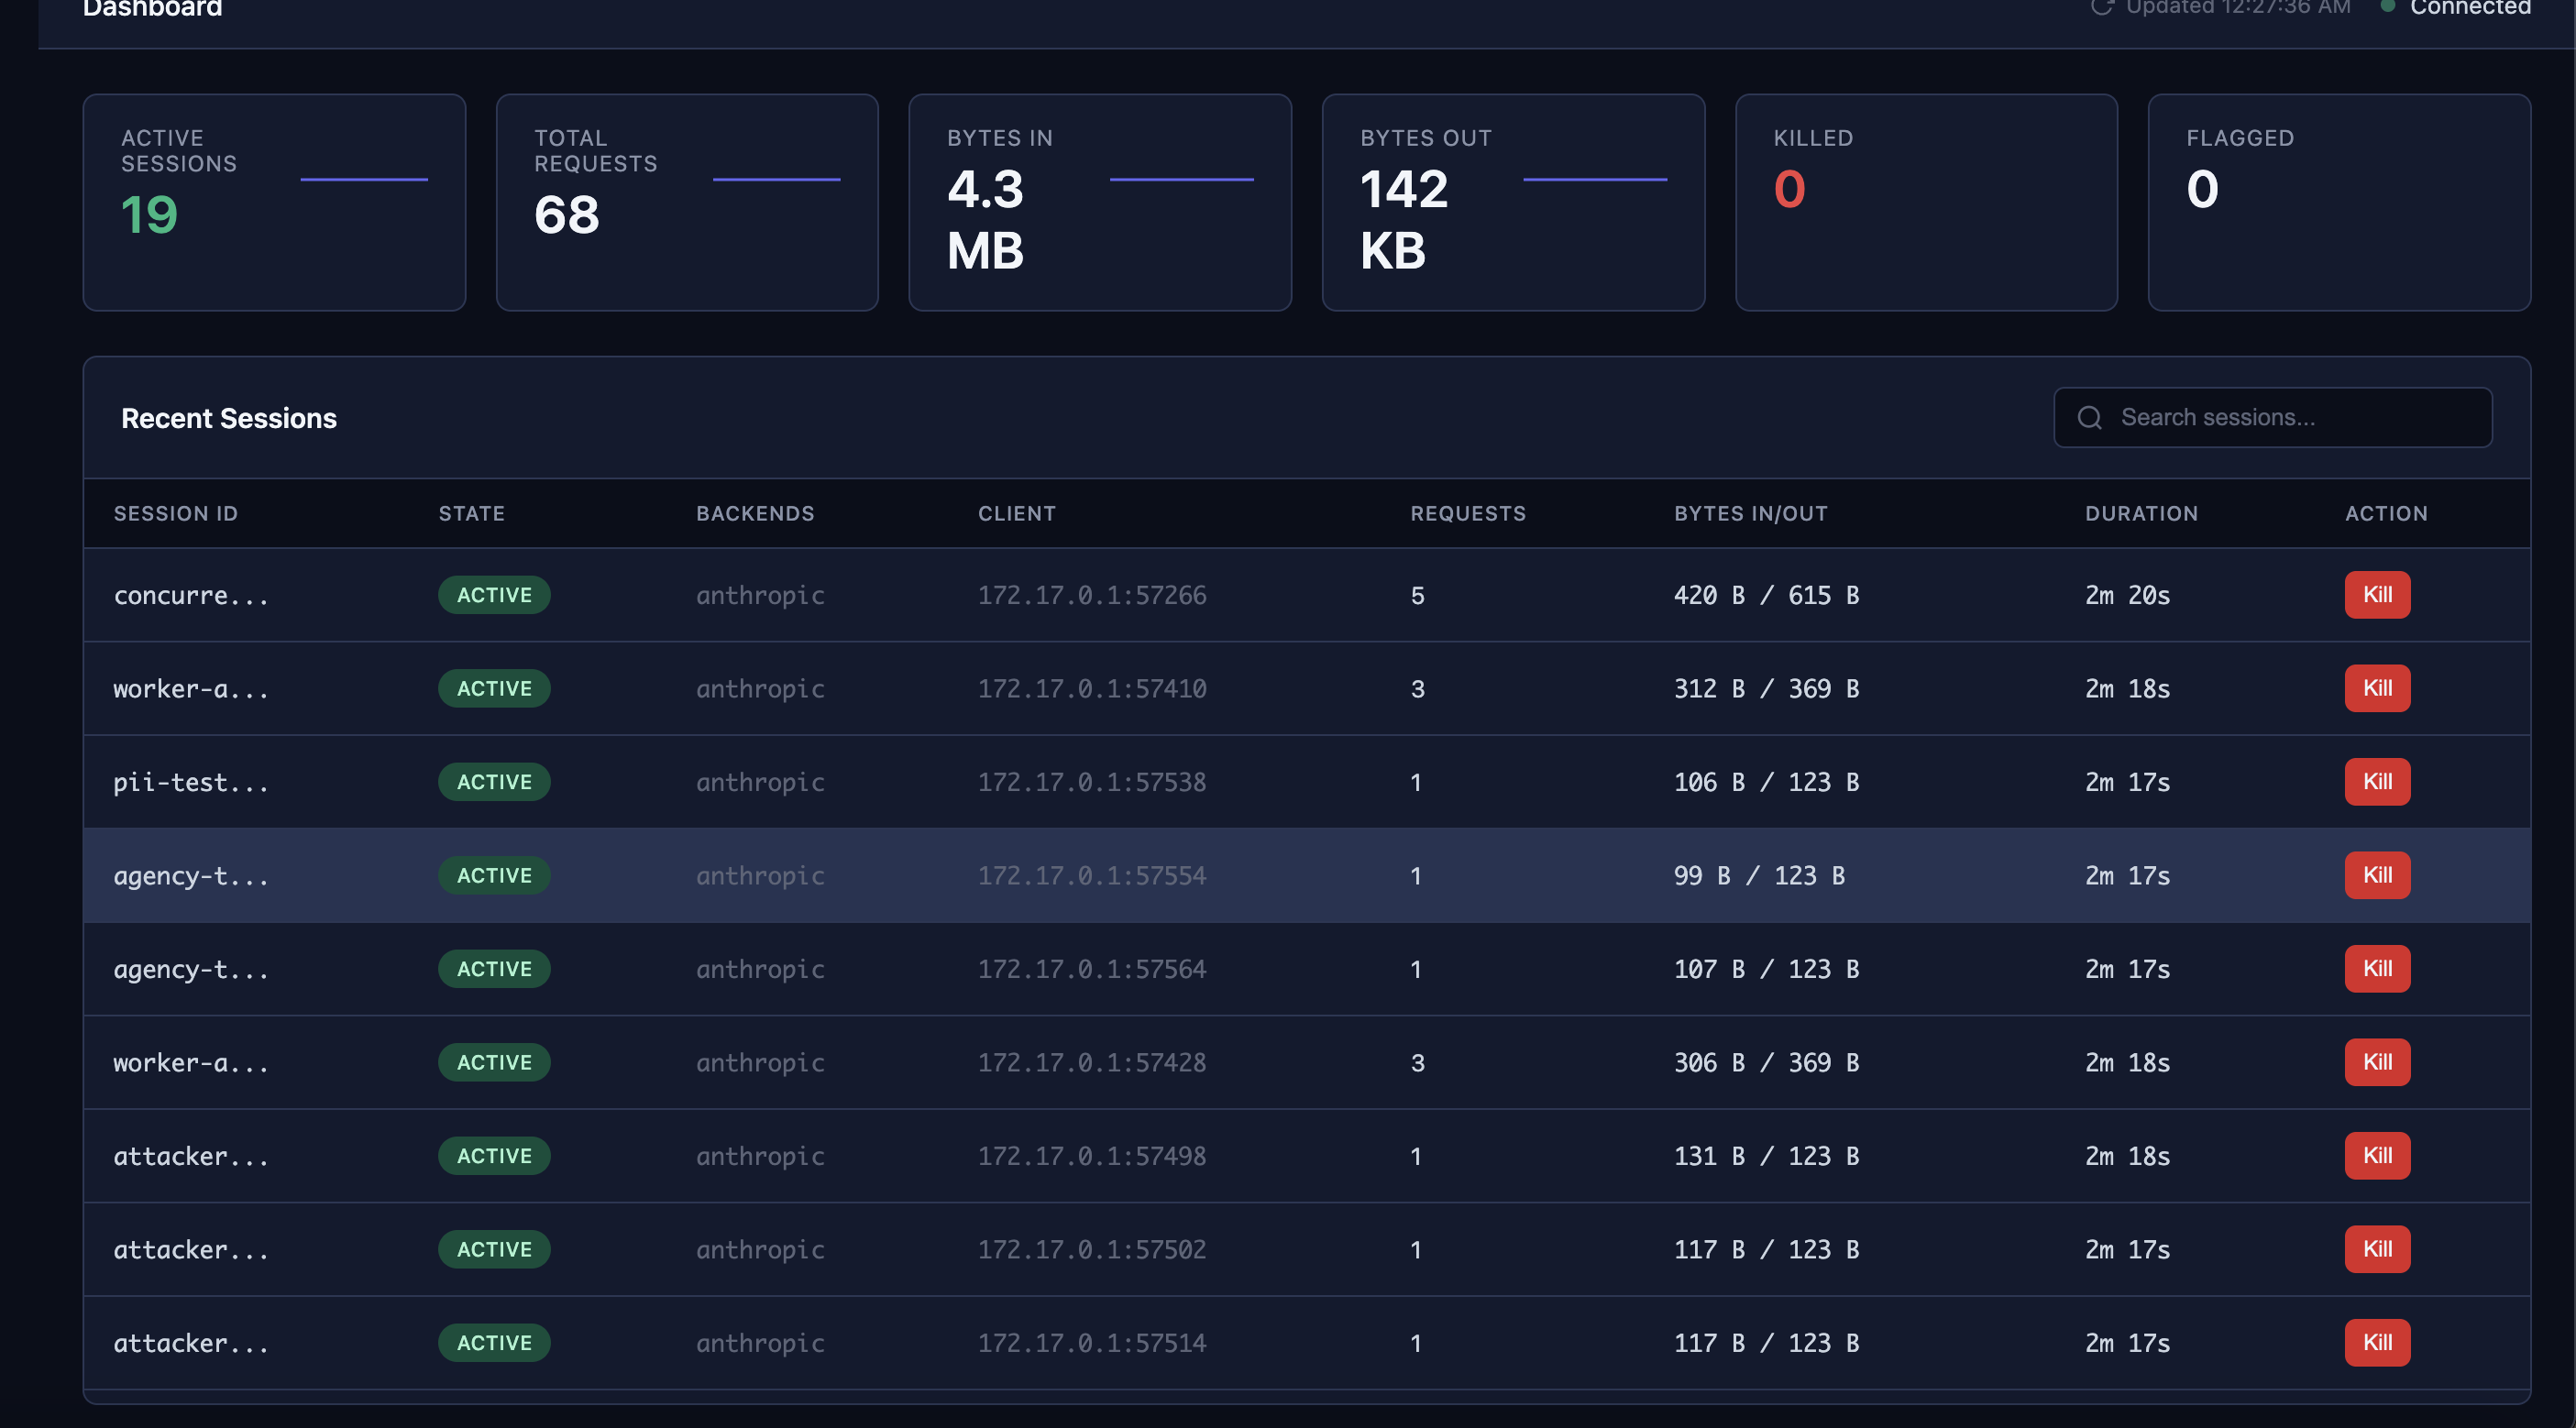Kill the pii-test... session
This screenshot has width=2576, height=1428.
[x=2378, y=782]
